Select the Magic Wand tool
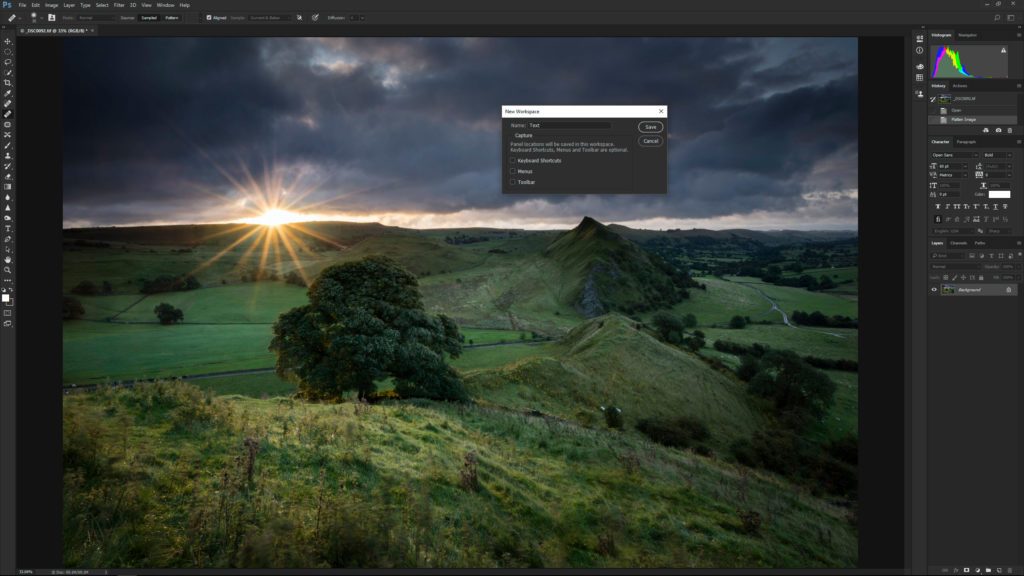The image size is (1024, 576). (8, 72)
